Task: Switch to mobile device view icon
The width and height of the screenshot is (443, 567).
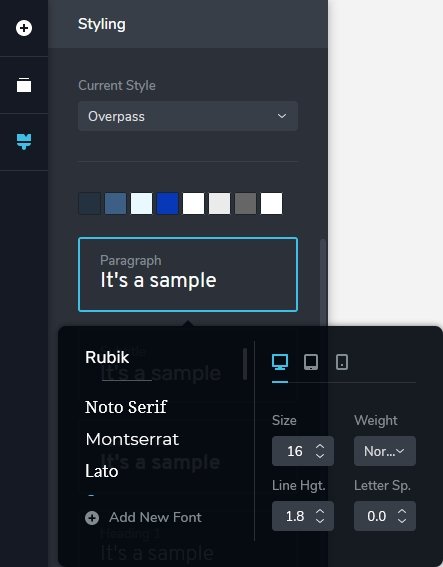Action: point(342,362)
